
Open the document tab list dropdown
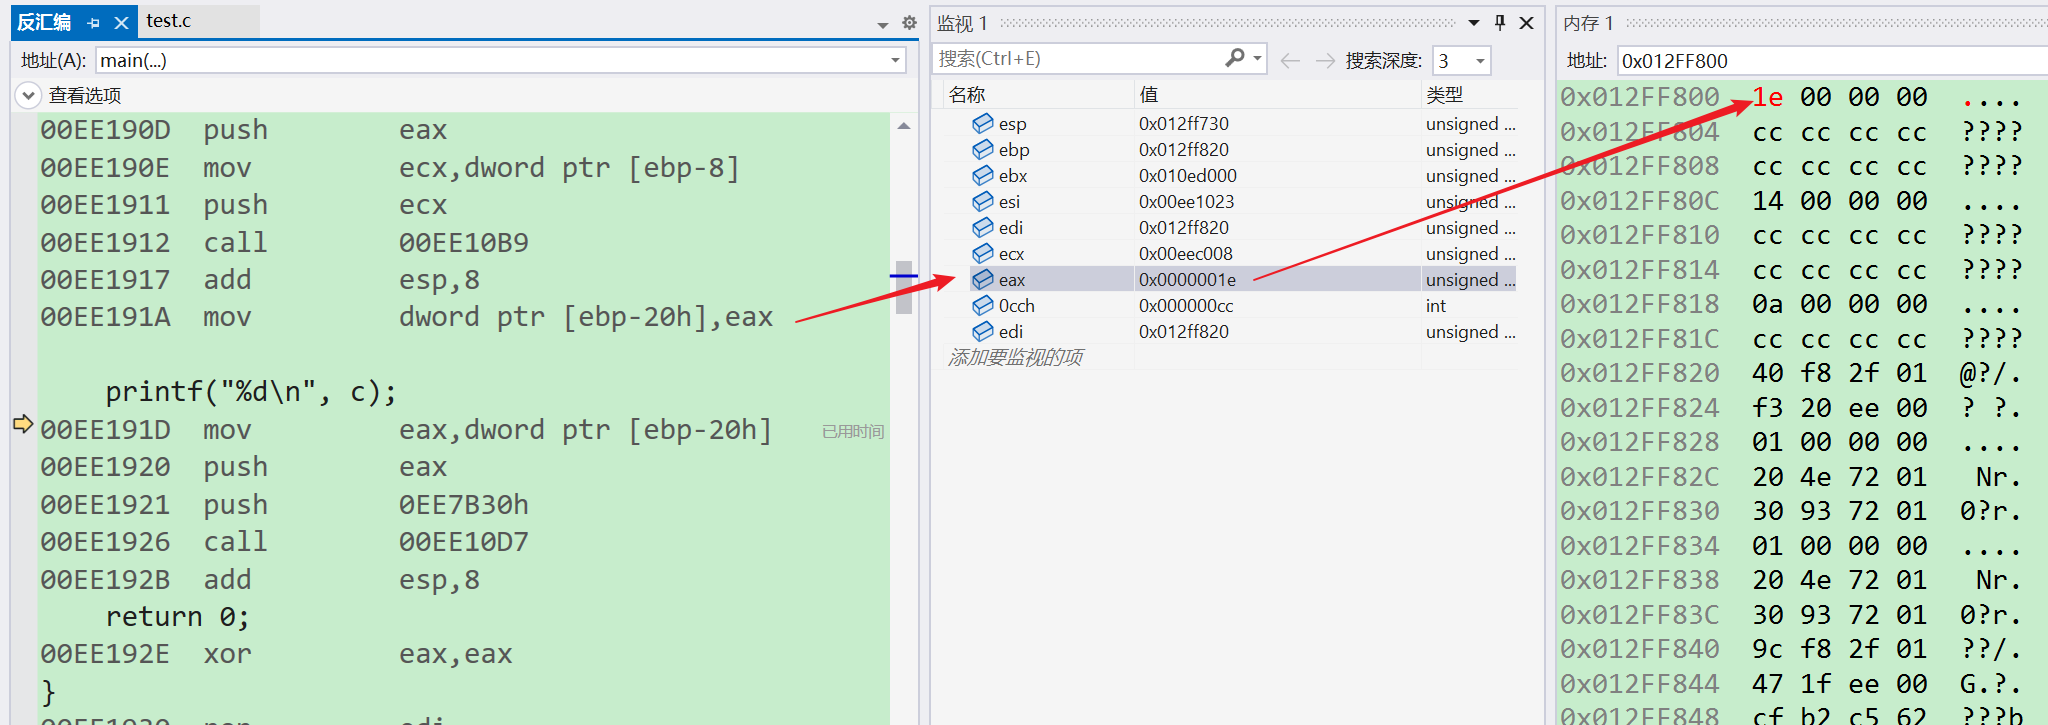coord(883,24)
